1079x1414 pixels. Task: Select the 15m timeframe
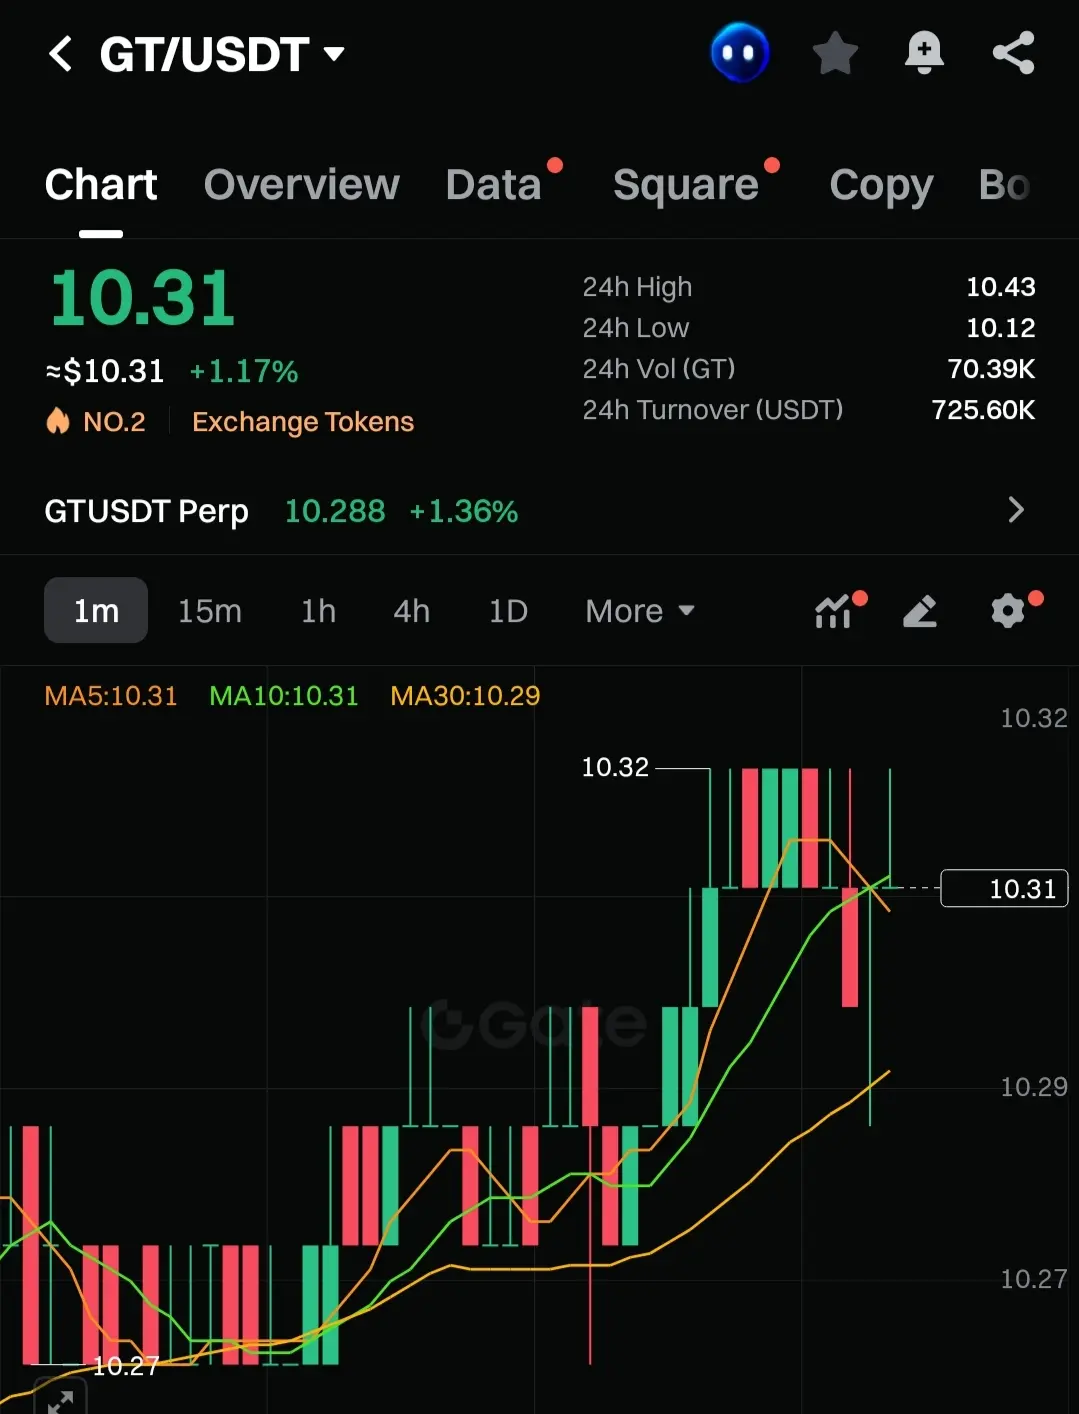pos(210,611)
